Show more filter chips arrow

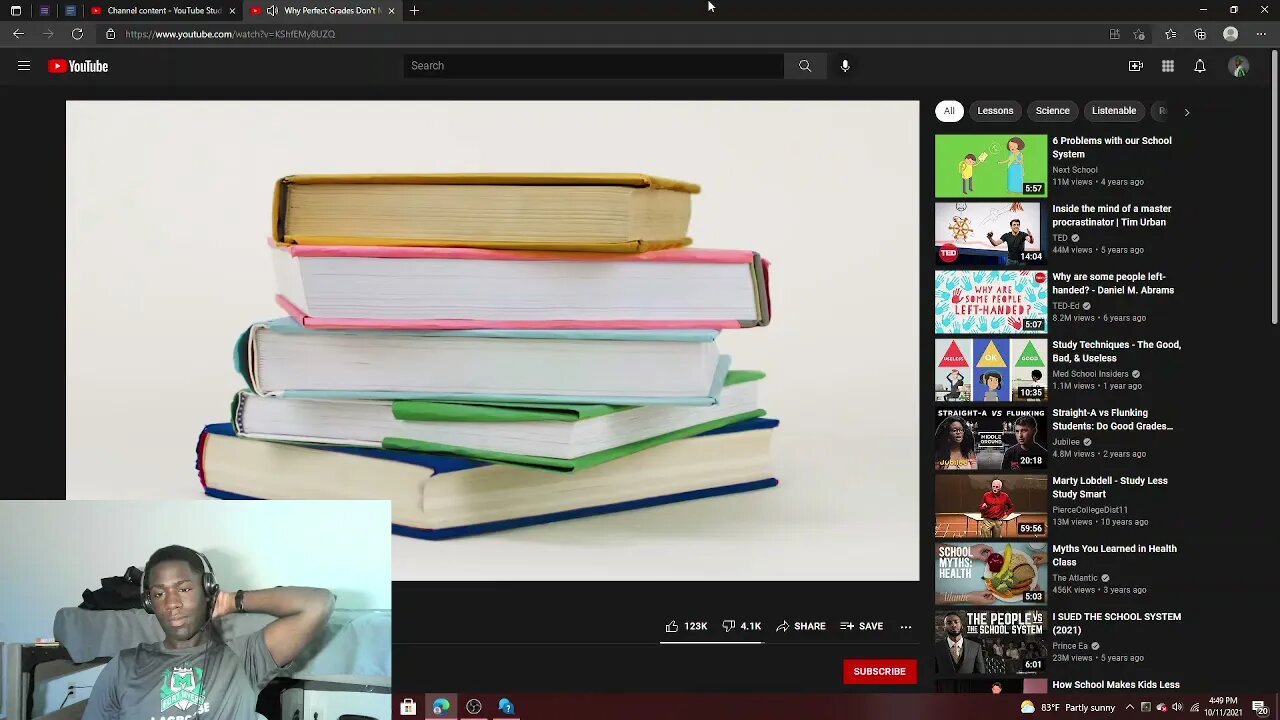1187,112
